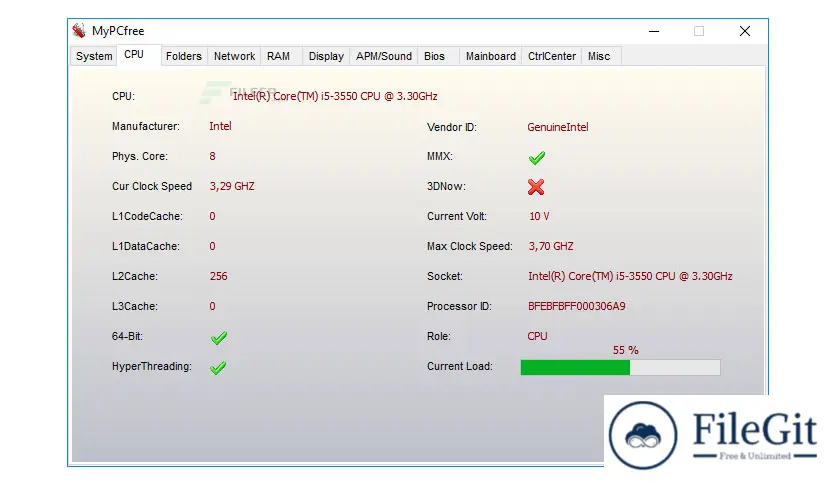Click the Processor ID label
Image resolution: width=836 pixels, height=484 pixels.
click(459, 306)
